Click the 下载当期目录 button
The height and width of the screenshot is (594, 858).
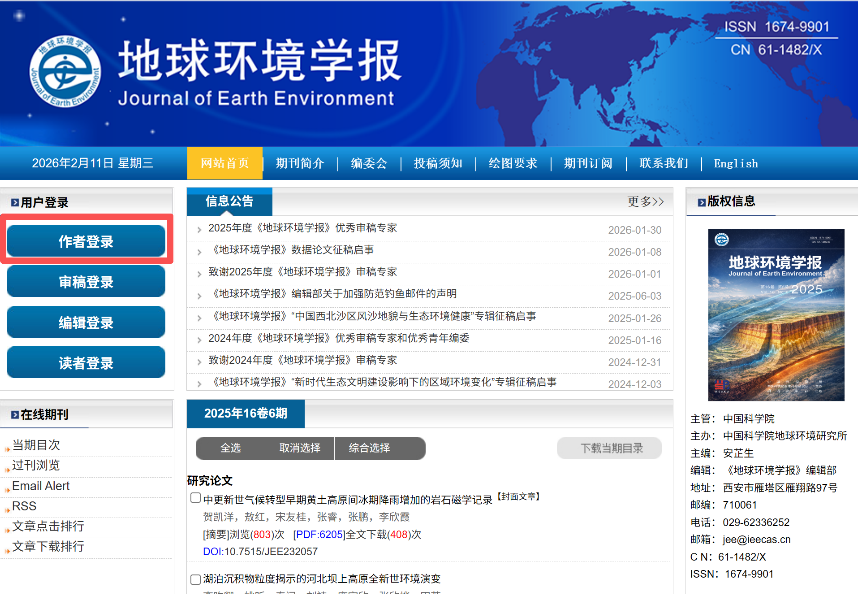coord(609,448)
